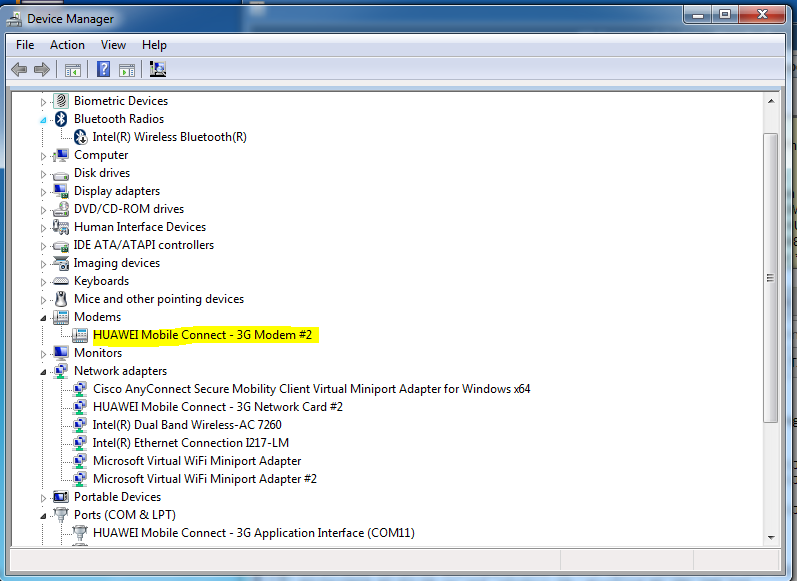Click the Mice and other pointing devices icon
This screenshot has height=581, width=797.
(61, 299)
